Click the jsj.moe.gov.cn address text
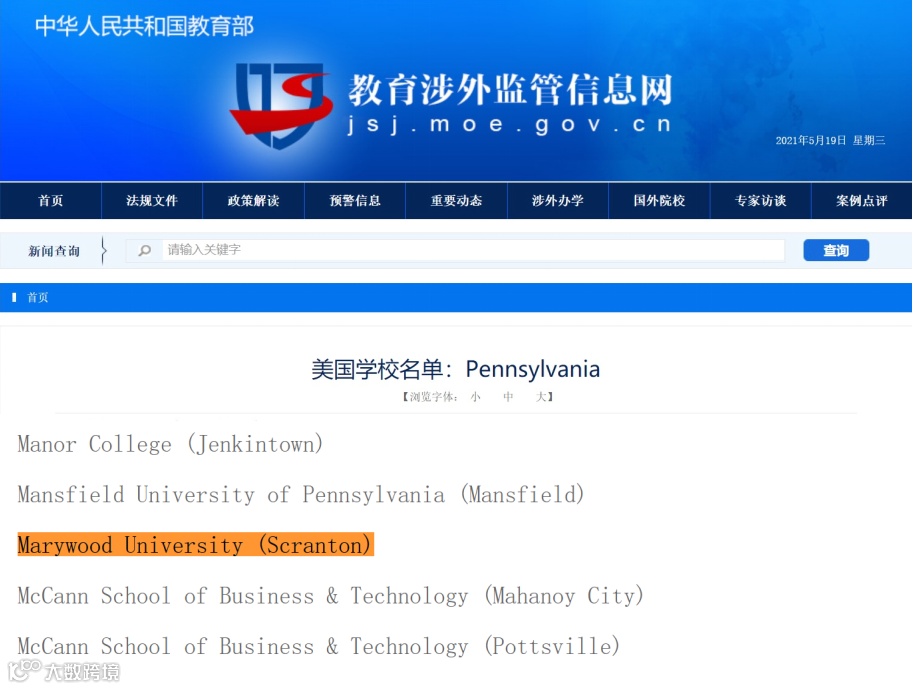 click(x=510, y=124)
